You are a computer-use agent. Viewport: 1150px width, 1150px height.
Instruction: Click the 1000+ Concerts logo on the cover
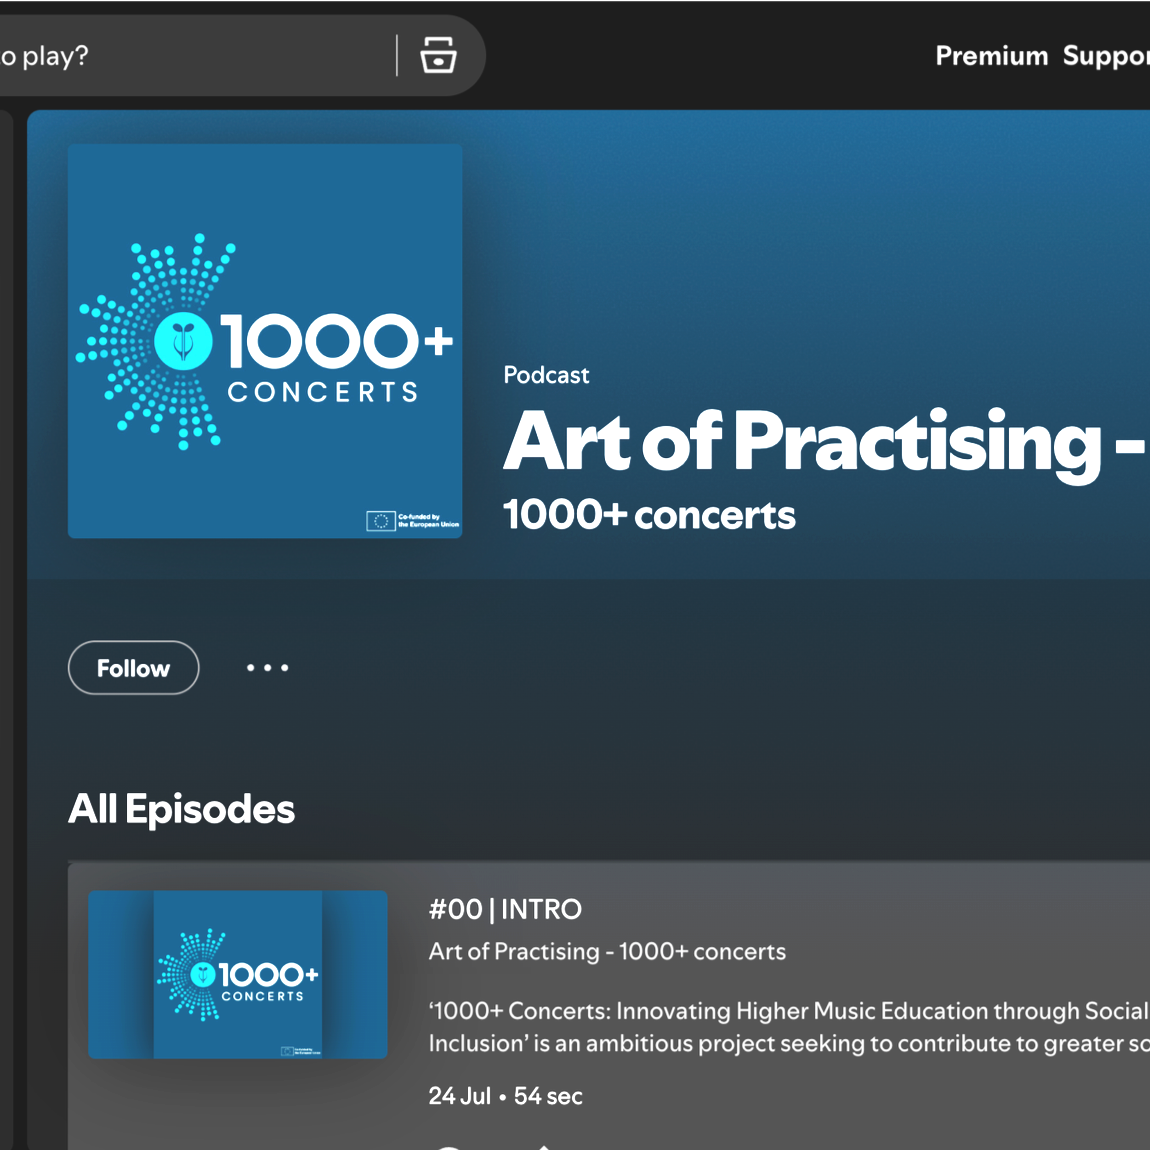click(x=264, y=340)
